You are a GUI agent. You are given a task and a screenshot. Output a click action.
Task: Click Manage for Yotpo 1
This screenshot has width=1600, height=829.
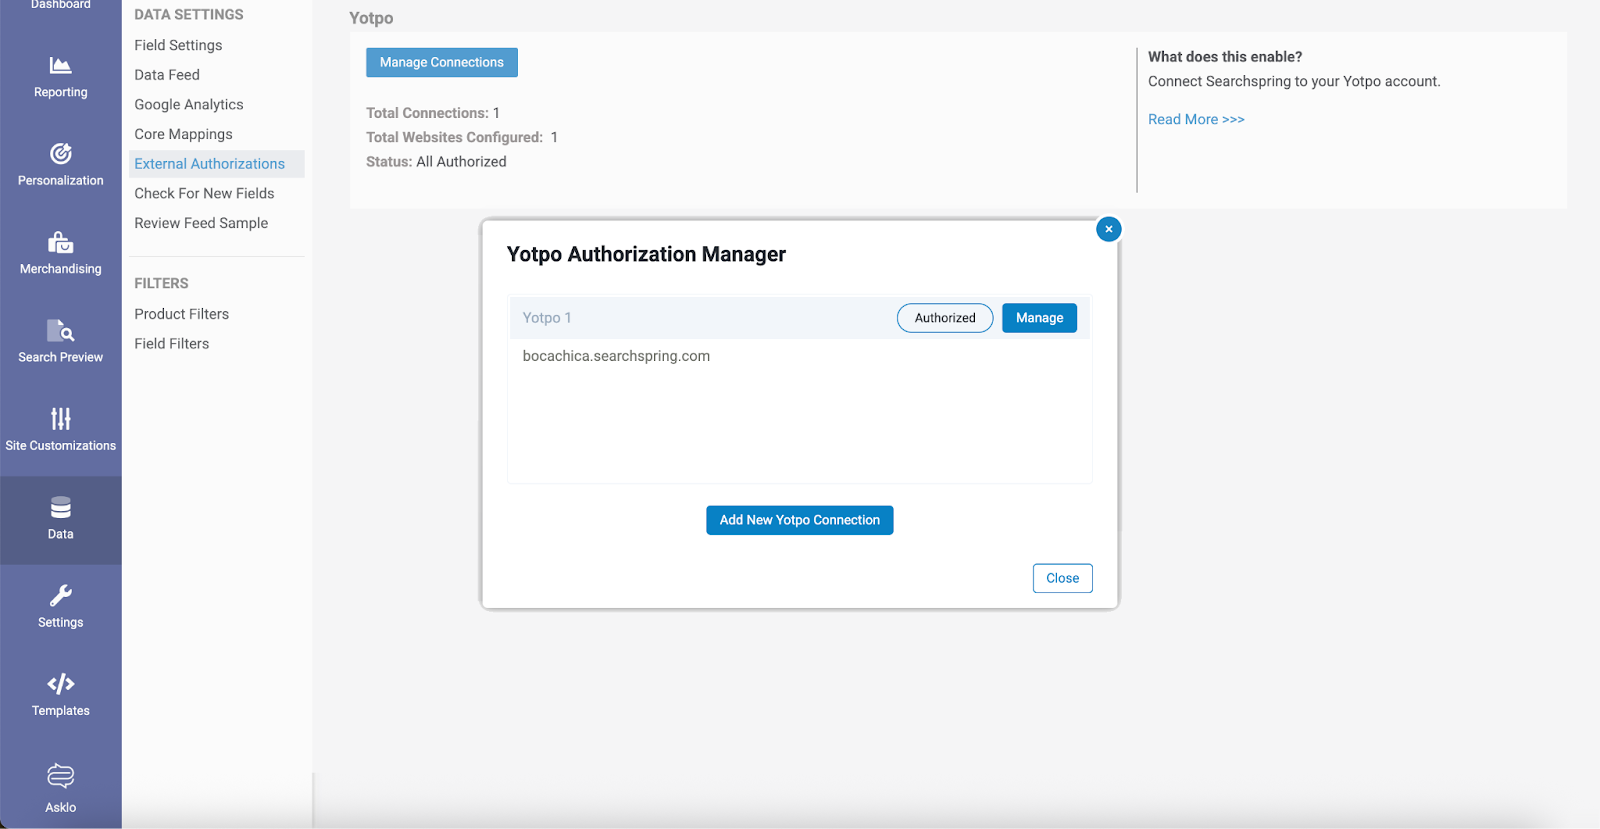(1039, 318)
